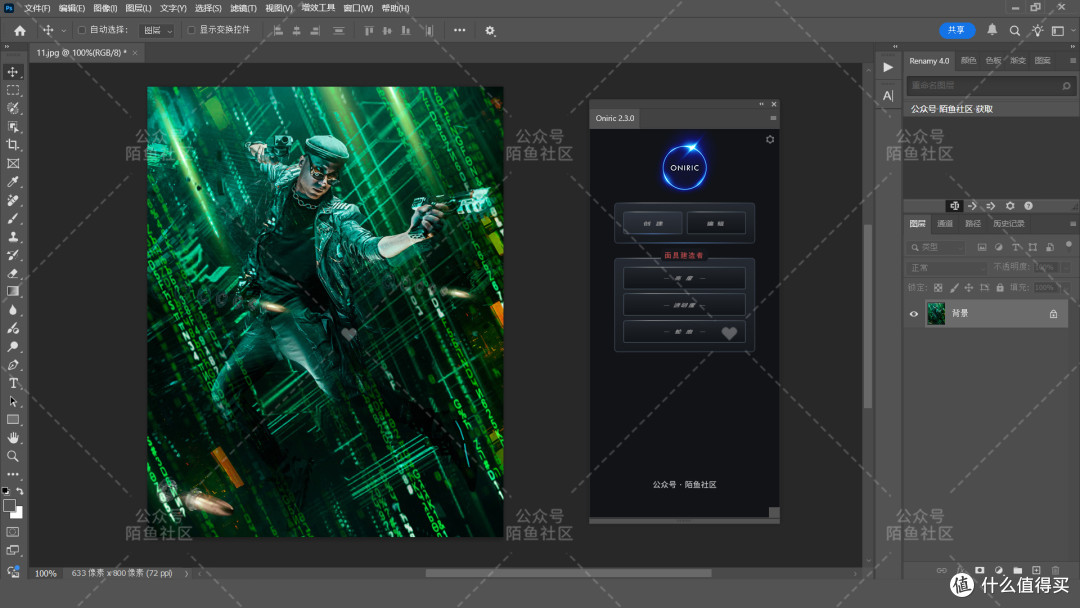Select the Eyedropper tool
The height and width of the screenshot is (608, 1080).
point(13,182)
